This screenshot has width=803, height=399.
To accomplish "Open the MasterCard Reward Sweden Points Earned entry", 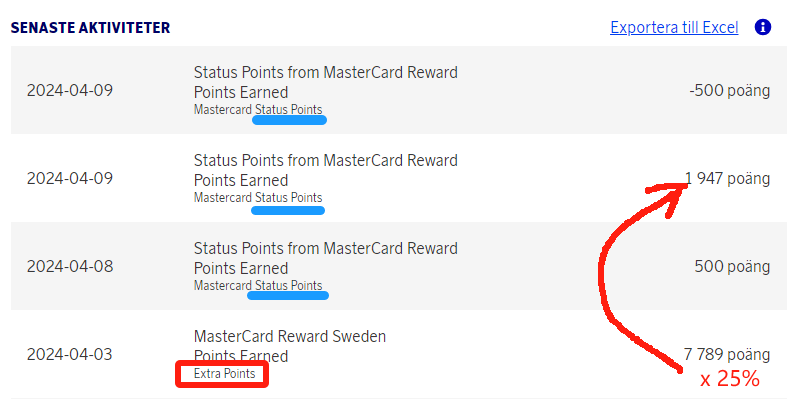I will [x=290, y=346].
